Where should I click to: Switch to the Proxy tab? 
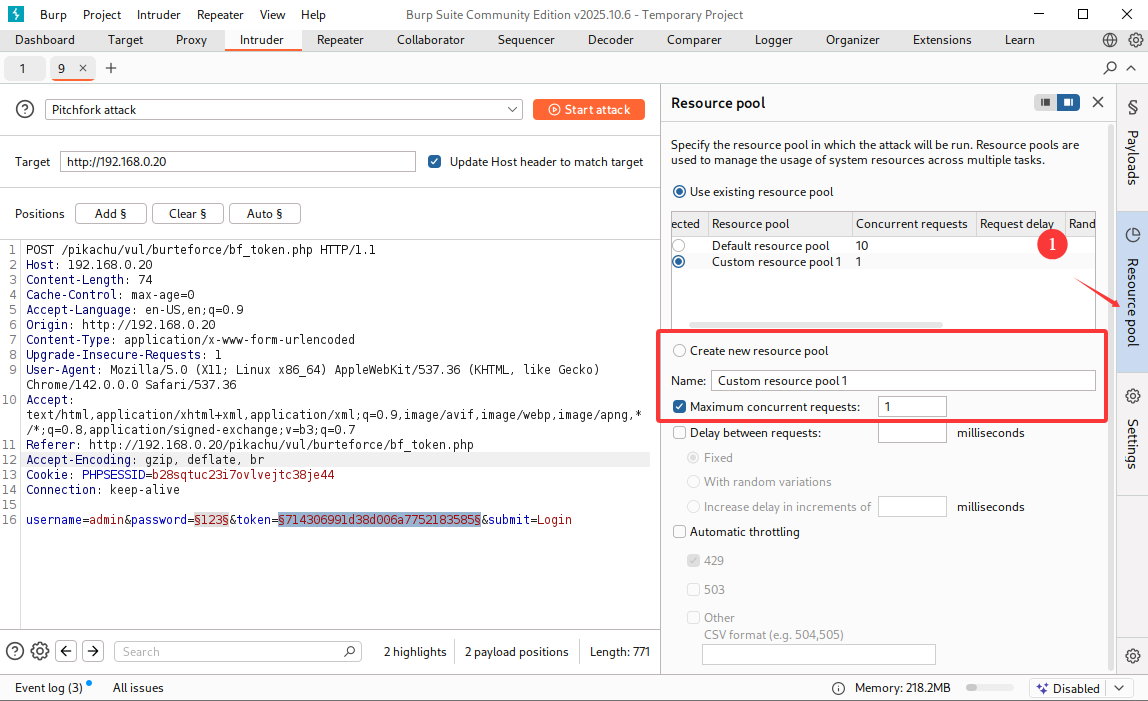tap(191, 40)
